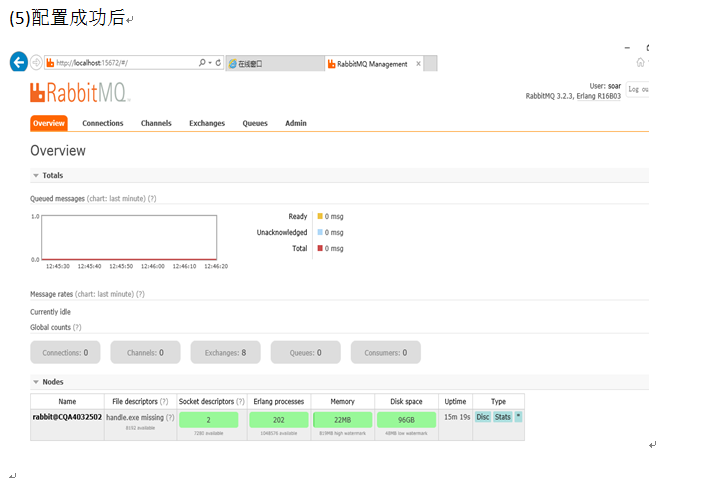Open the Exchanges tab
Viewport: 724px width, 478px height.
(207, 123)
